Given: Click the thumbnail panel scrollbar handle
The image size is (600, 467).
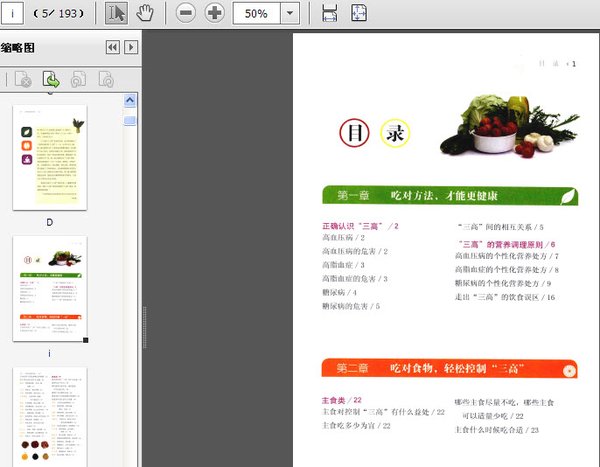Looking at the screenshot, I should [x=130, y=121].
